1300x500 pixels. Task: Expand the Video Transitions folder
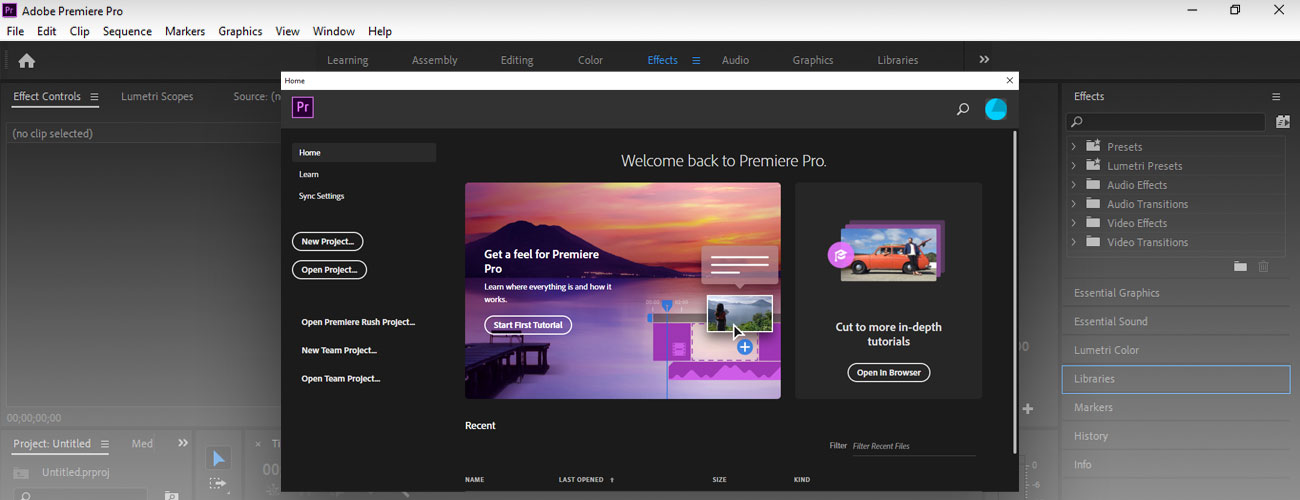click(1074, 242)
